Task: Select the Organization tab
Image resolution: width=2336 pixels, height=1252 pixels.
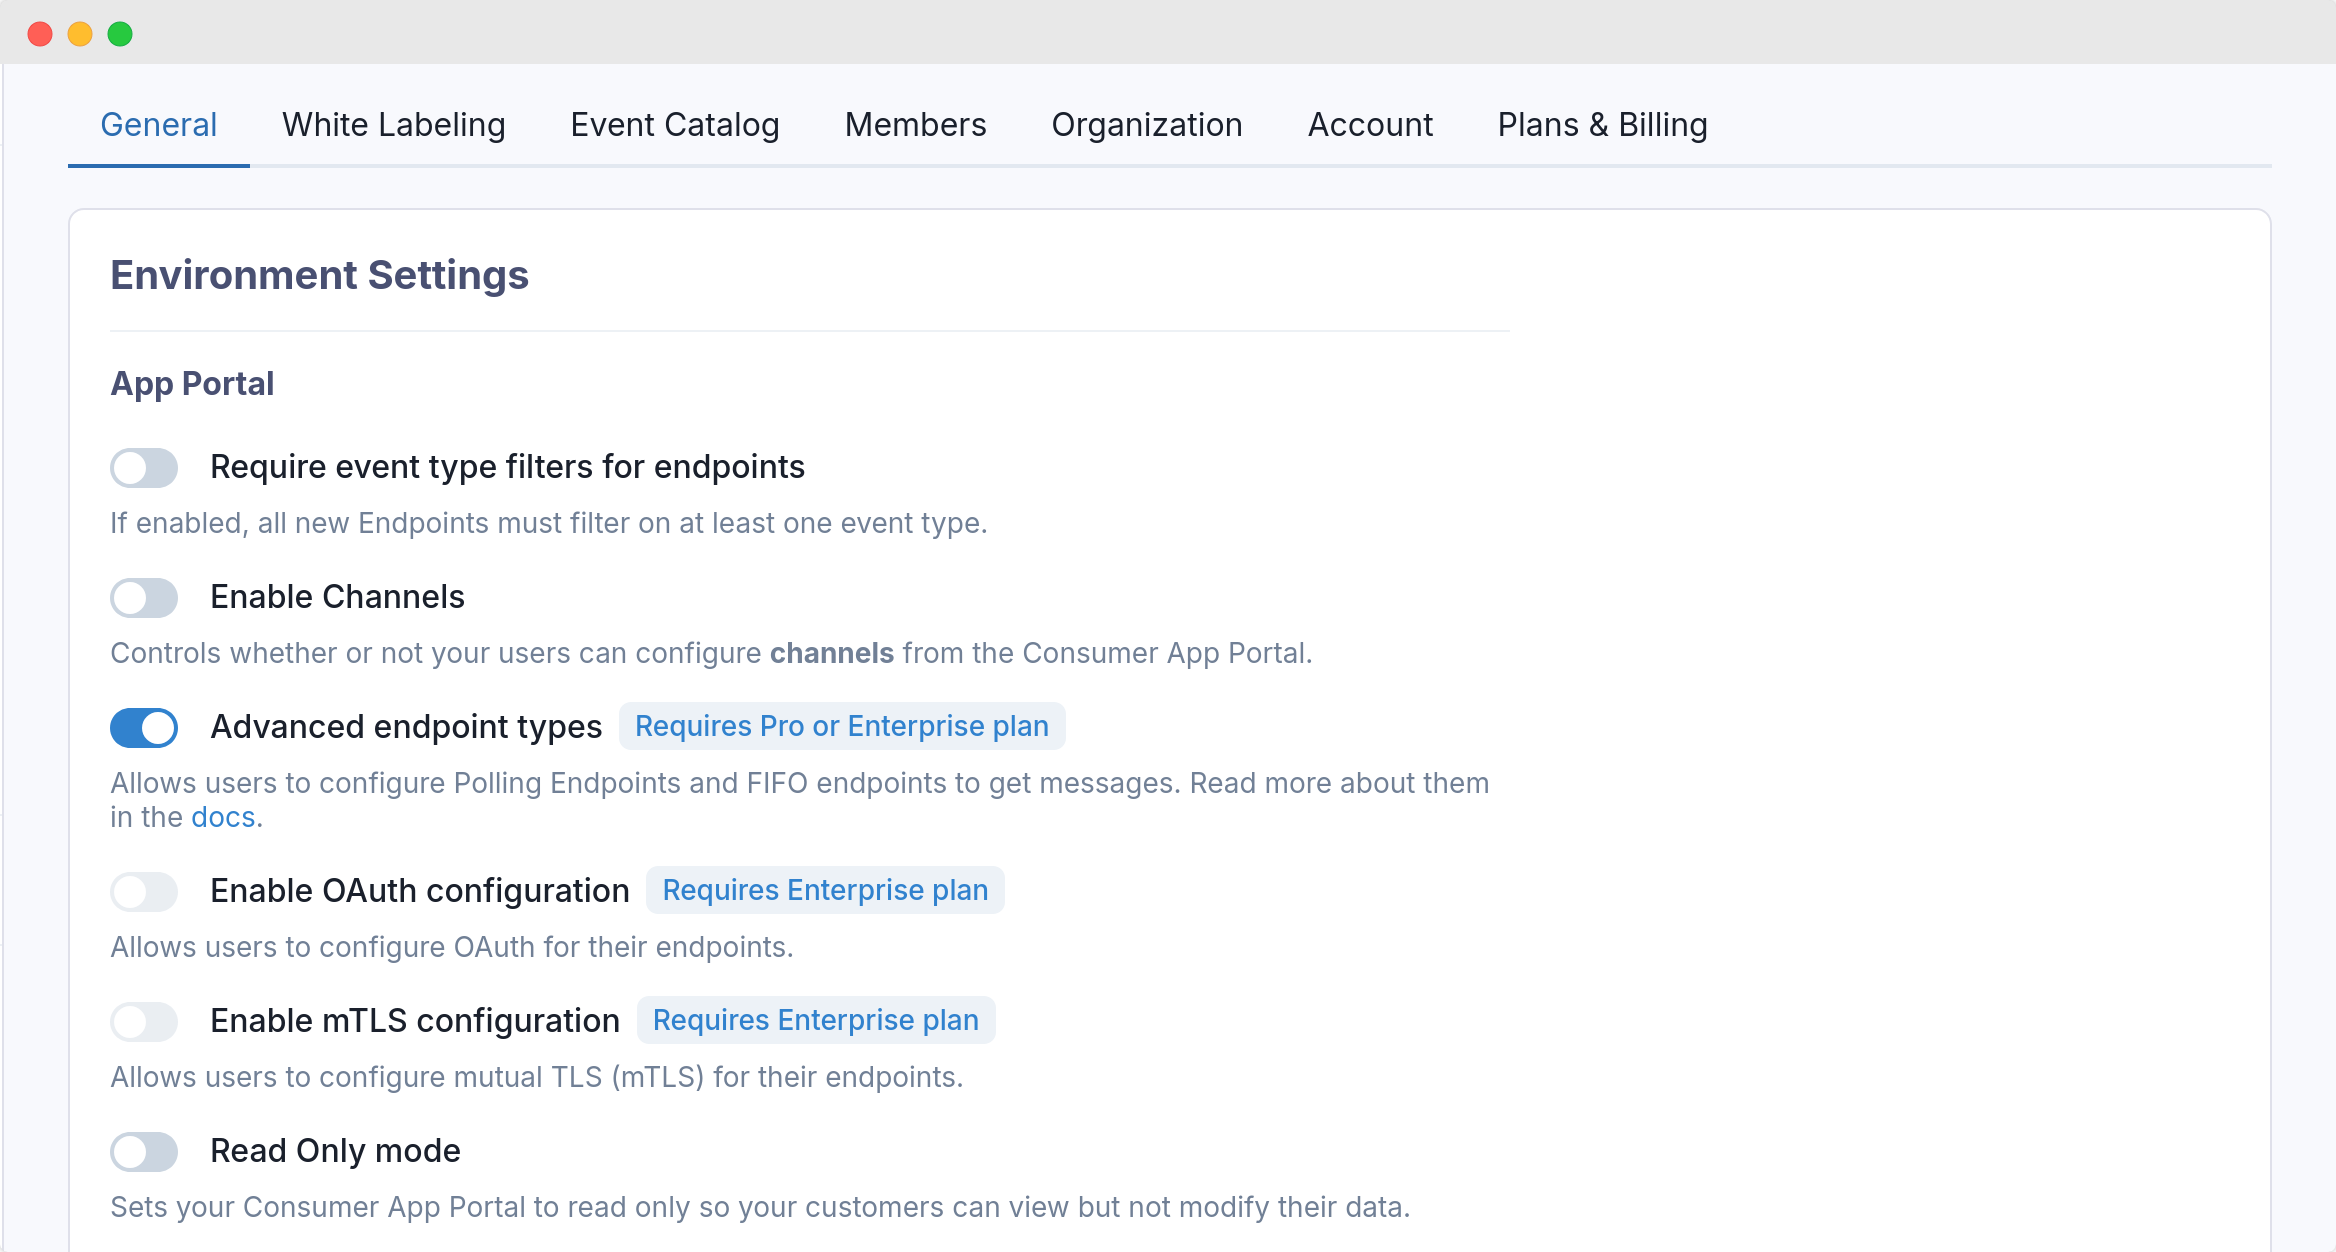Action: [1147, 125]
